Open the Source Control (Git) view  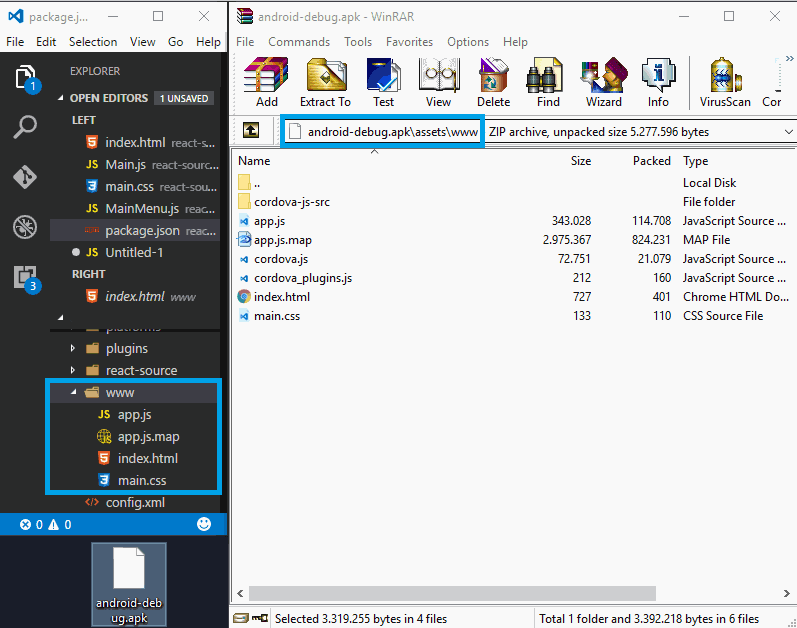25,177
